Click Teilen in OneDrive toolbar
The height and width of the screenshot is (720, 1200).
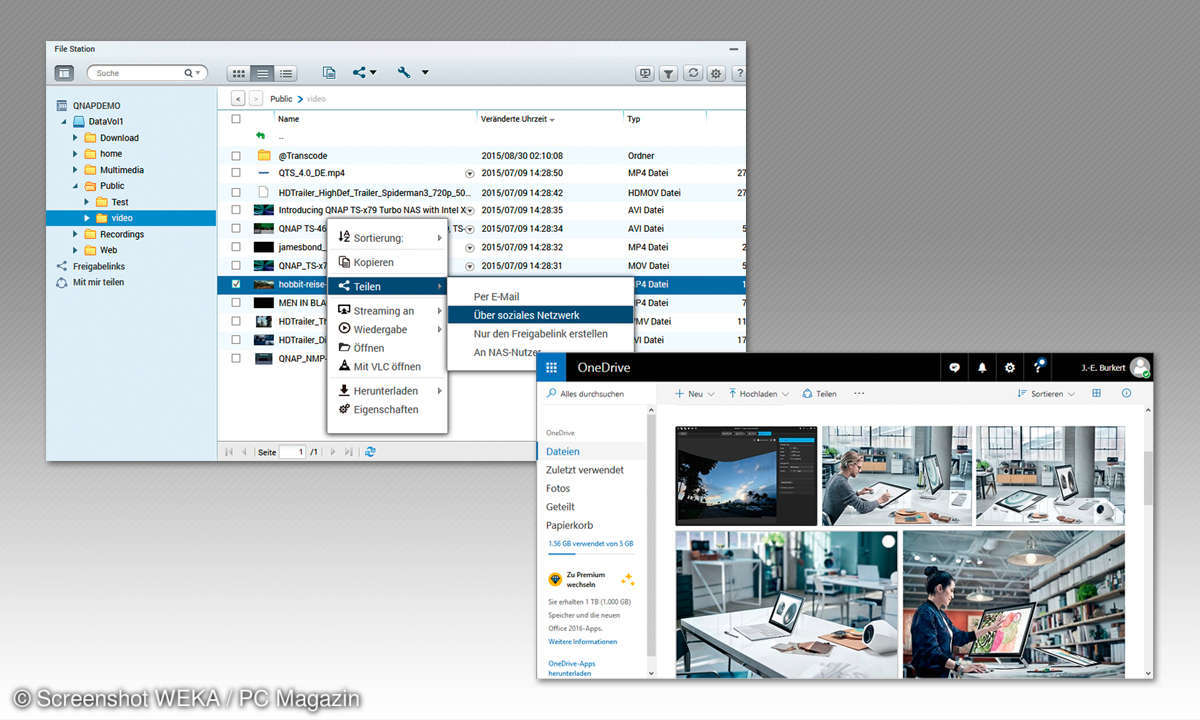[819, 394]
